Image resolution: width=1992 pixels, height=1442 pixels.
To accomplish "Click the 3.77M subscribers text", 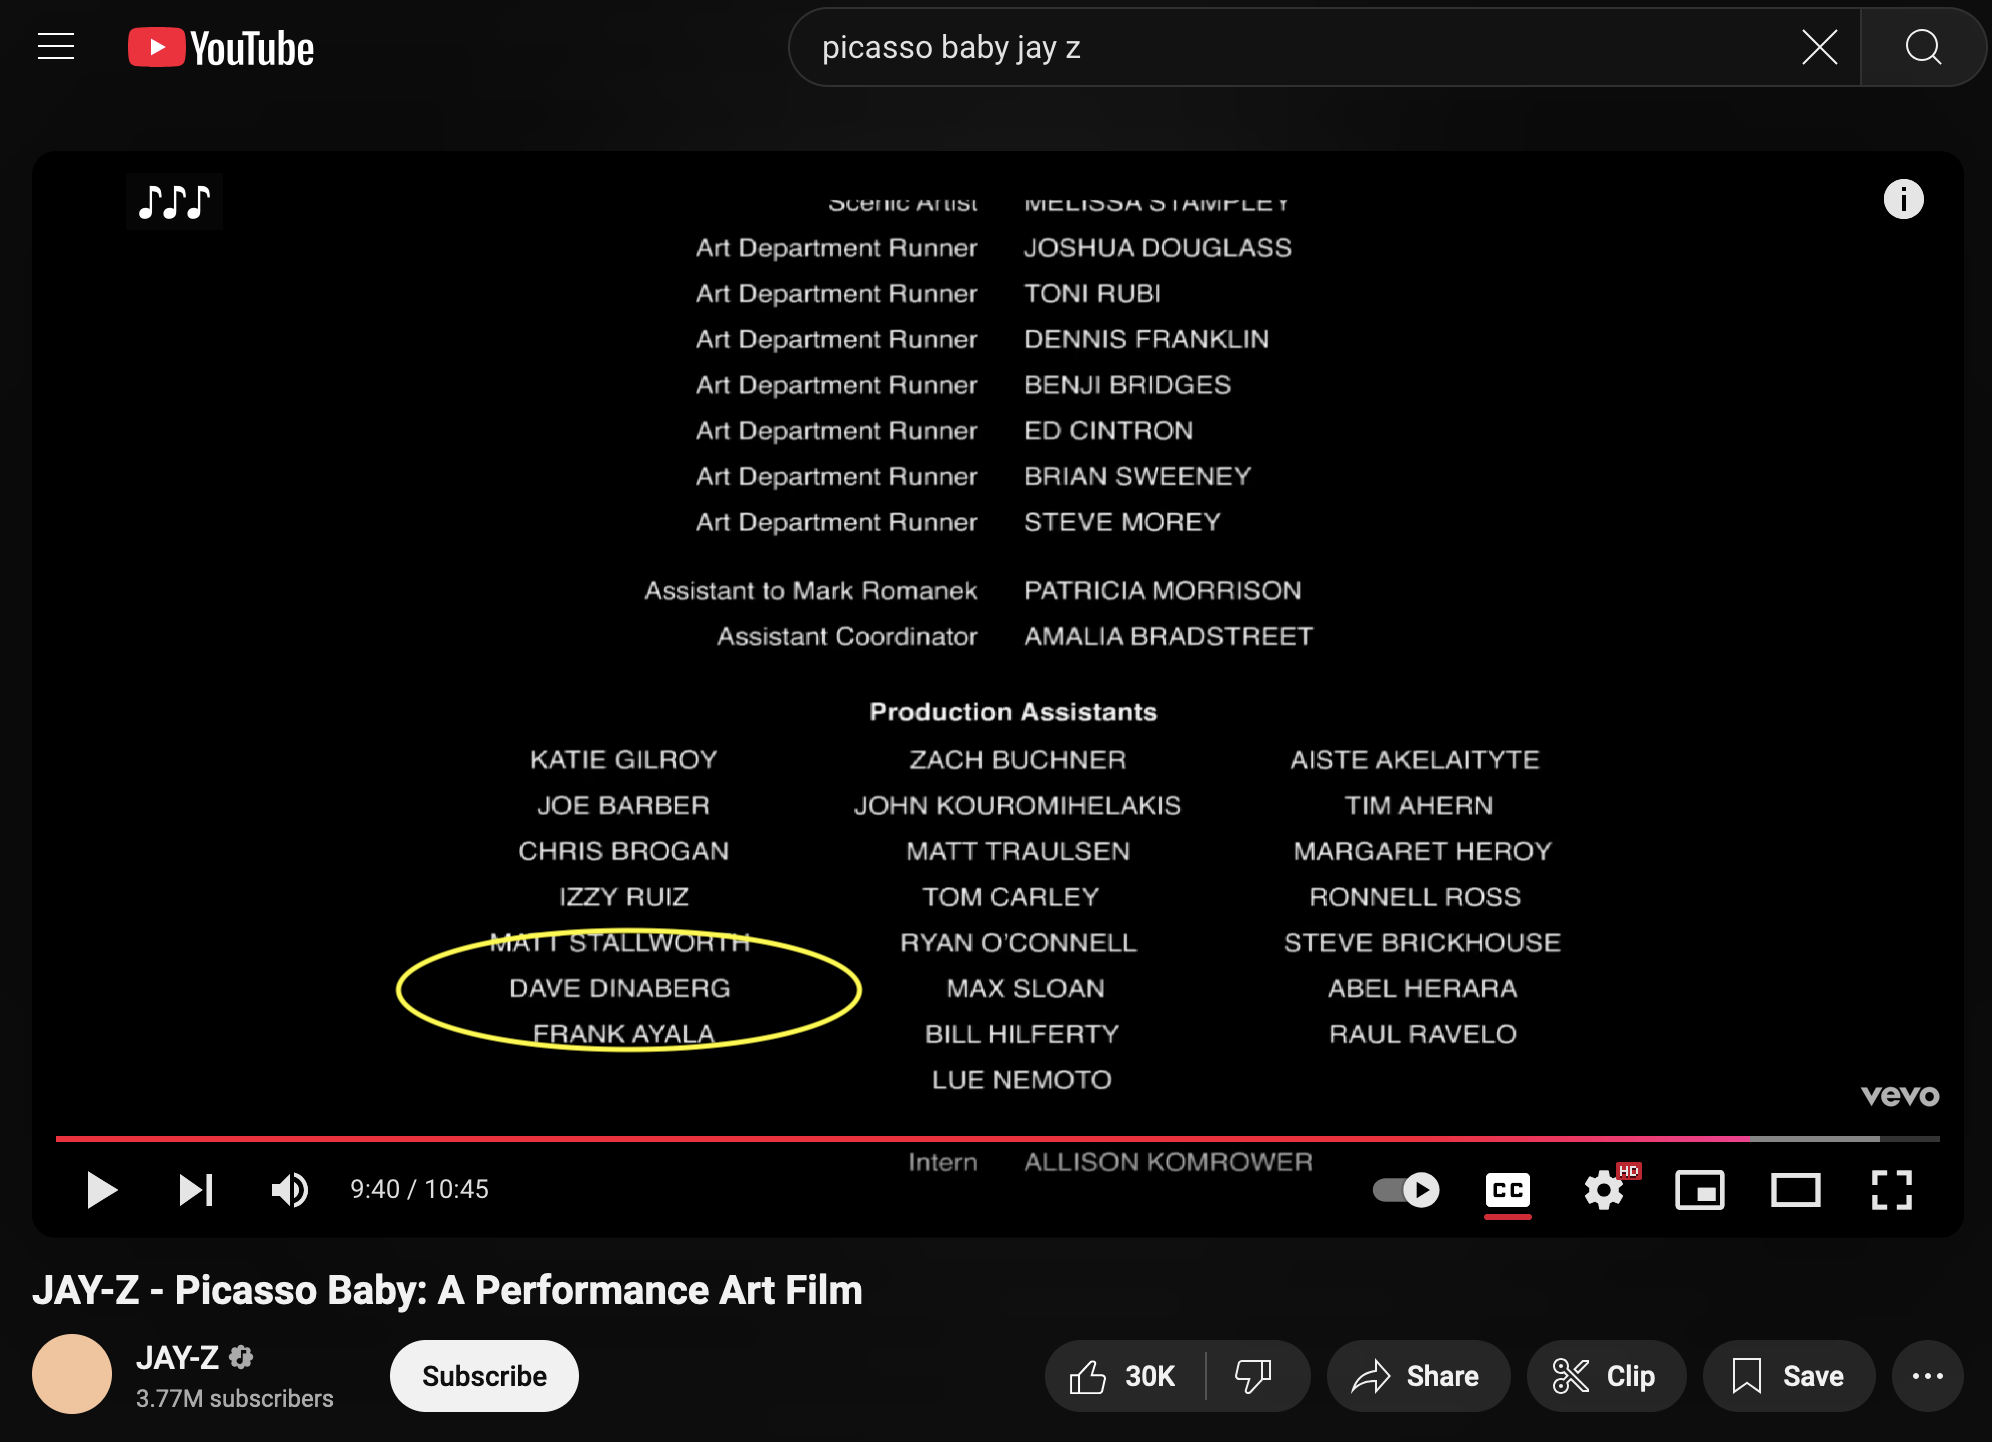I will click(x=235, y=1398).
